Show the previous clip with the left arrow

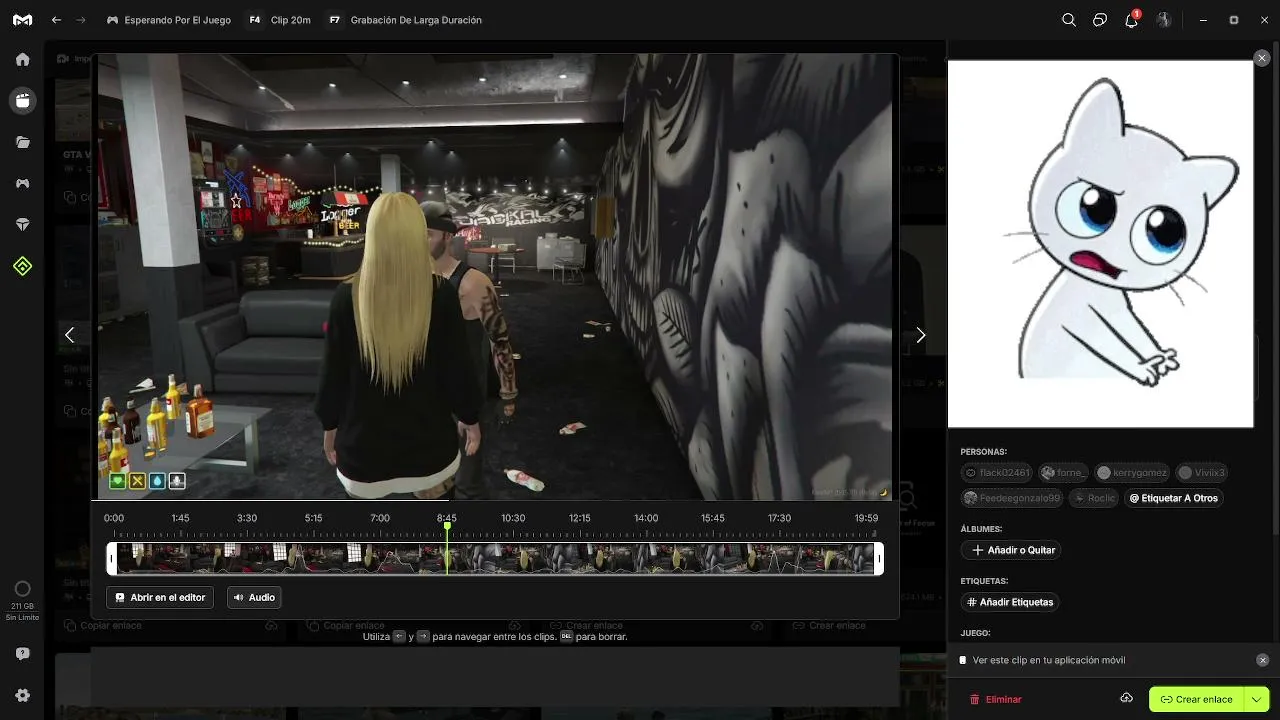click(69, 335)
